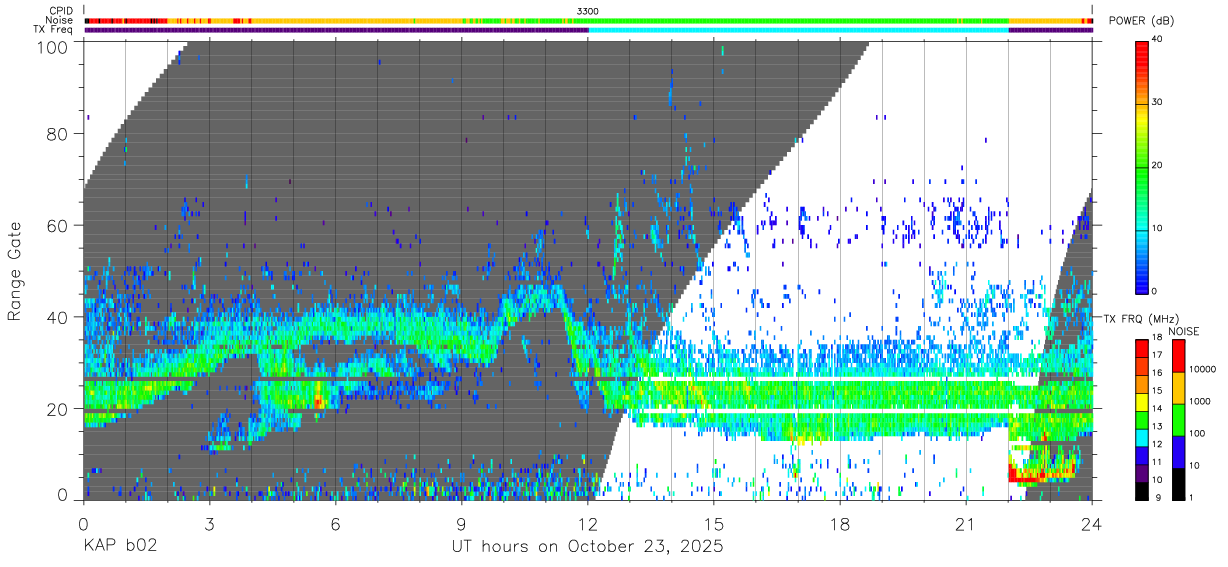
Task: Click the TX FRQ color scale bar
Action: coord(1141,419)
